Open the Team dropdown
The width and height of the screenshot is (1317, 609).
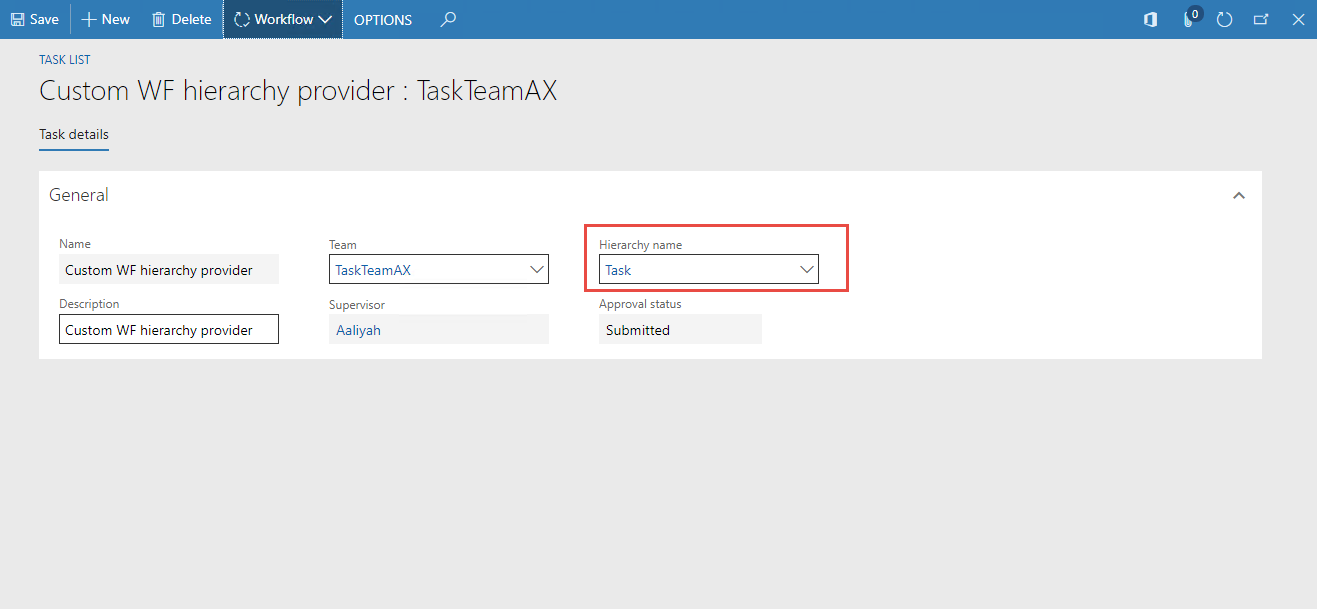click(537, 269)
